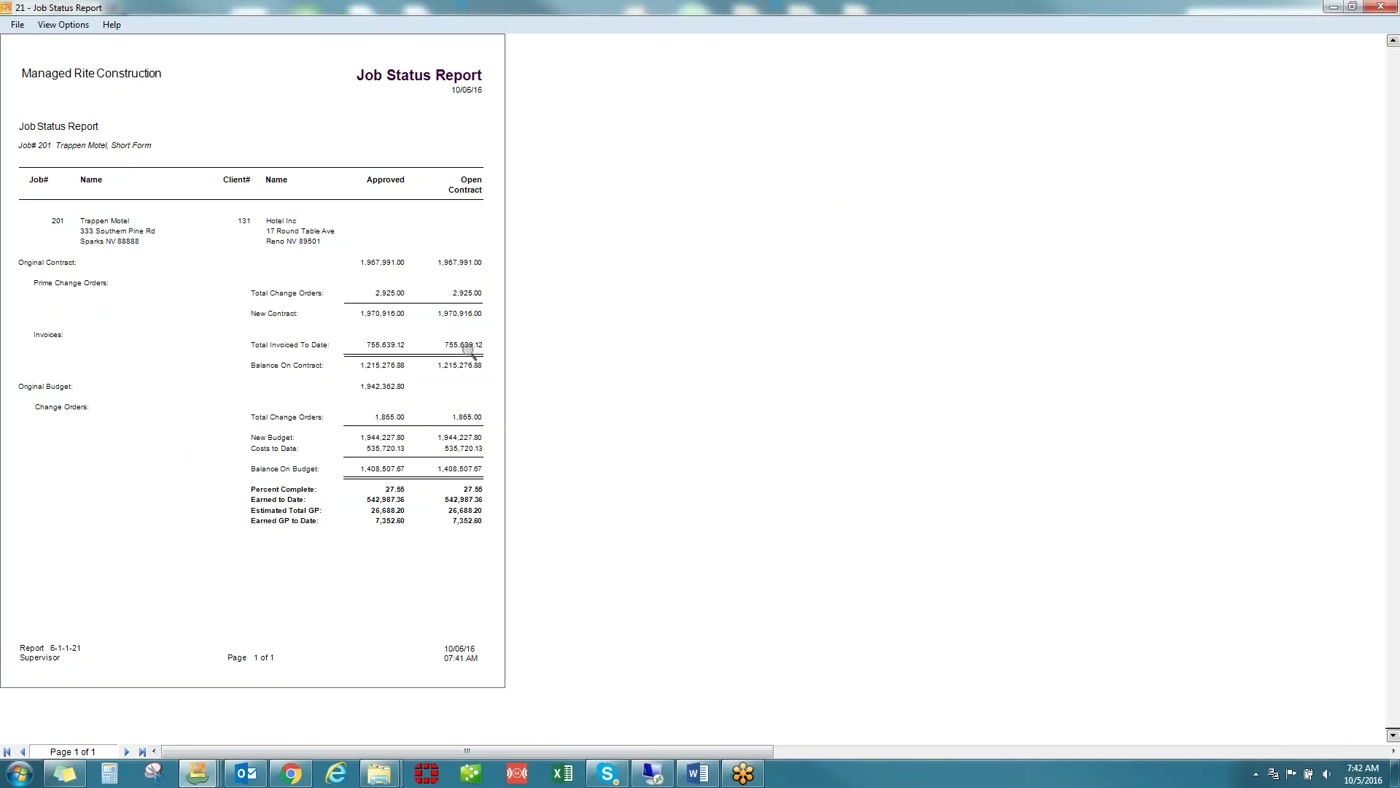Screen dimensions: 1400x788
Task: Go to the previous report page
Action: point(22,752)
